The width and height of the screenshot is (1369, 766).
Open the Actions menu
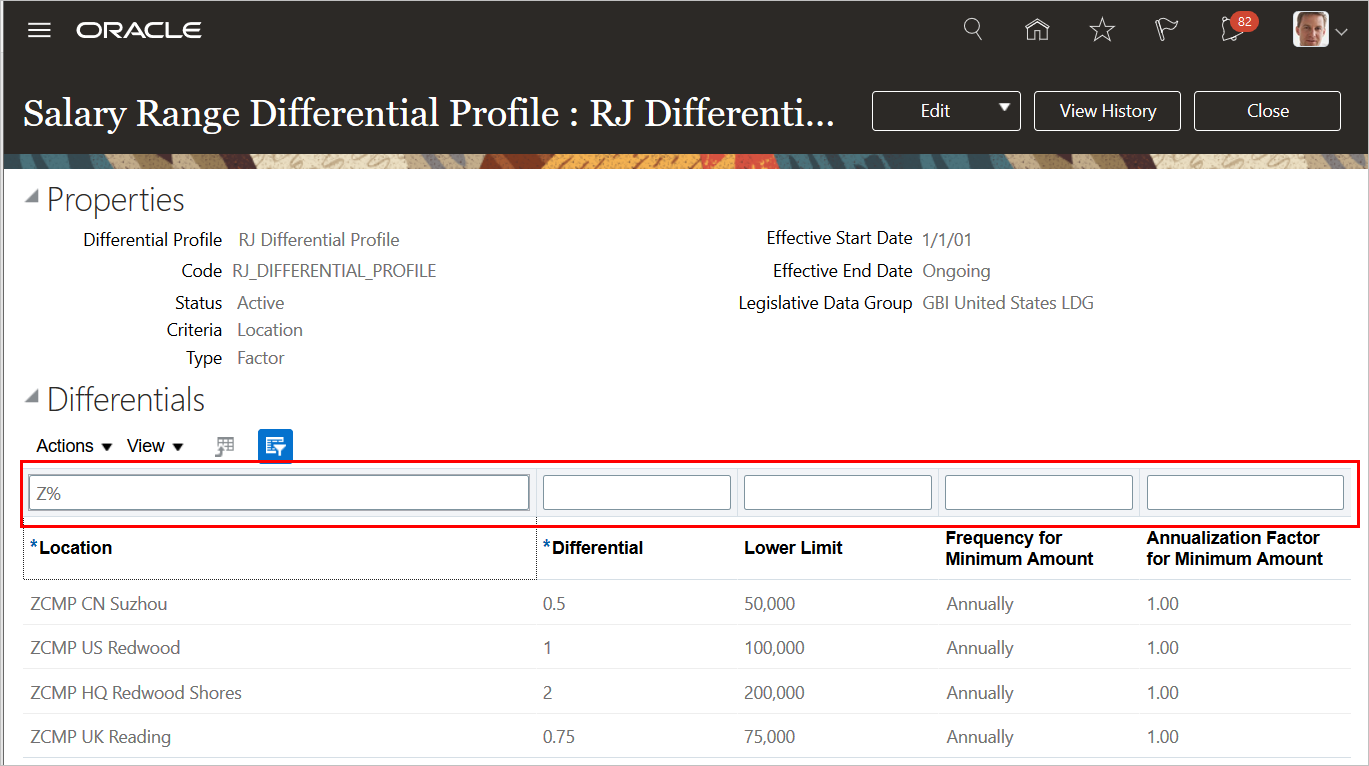[74, 446]
